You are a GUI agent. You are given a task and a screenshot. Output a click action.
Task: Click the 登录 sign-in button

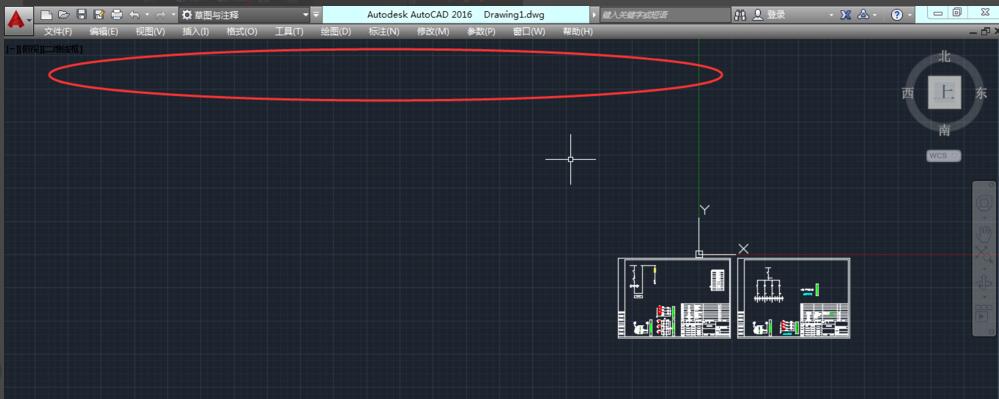tap(770, 14)
